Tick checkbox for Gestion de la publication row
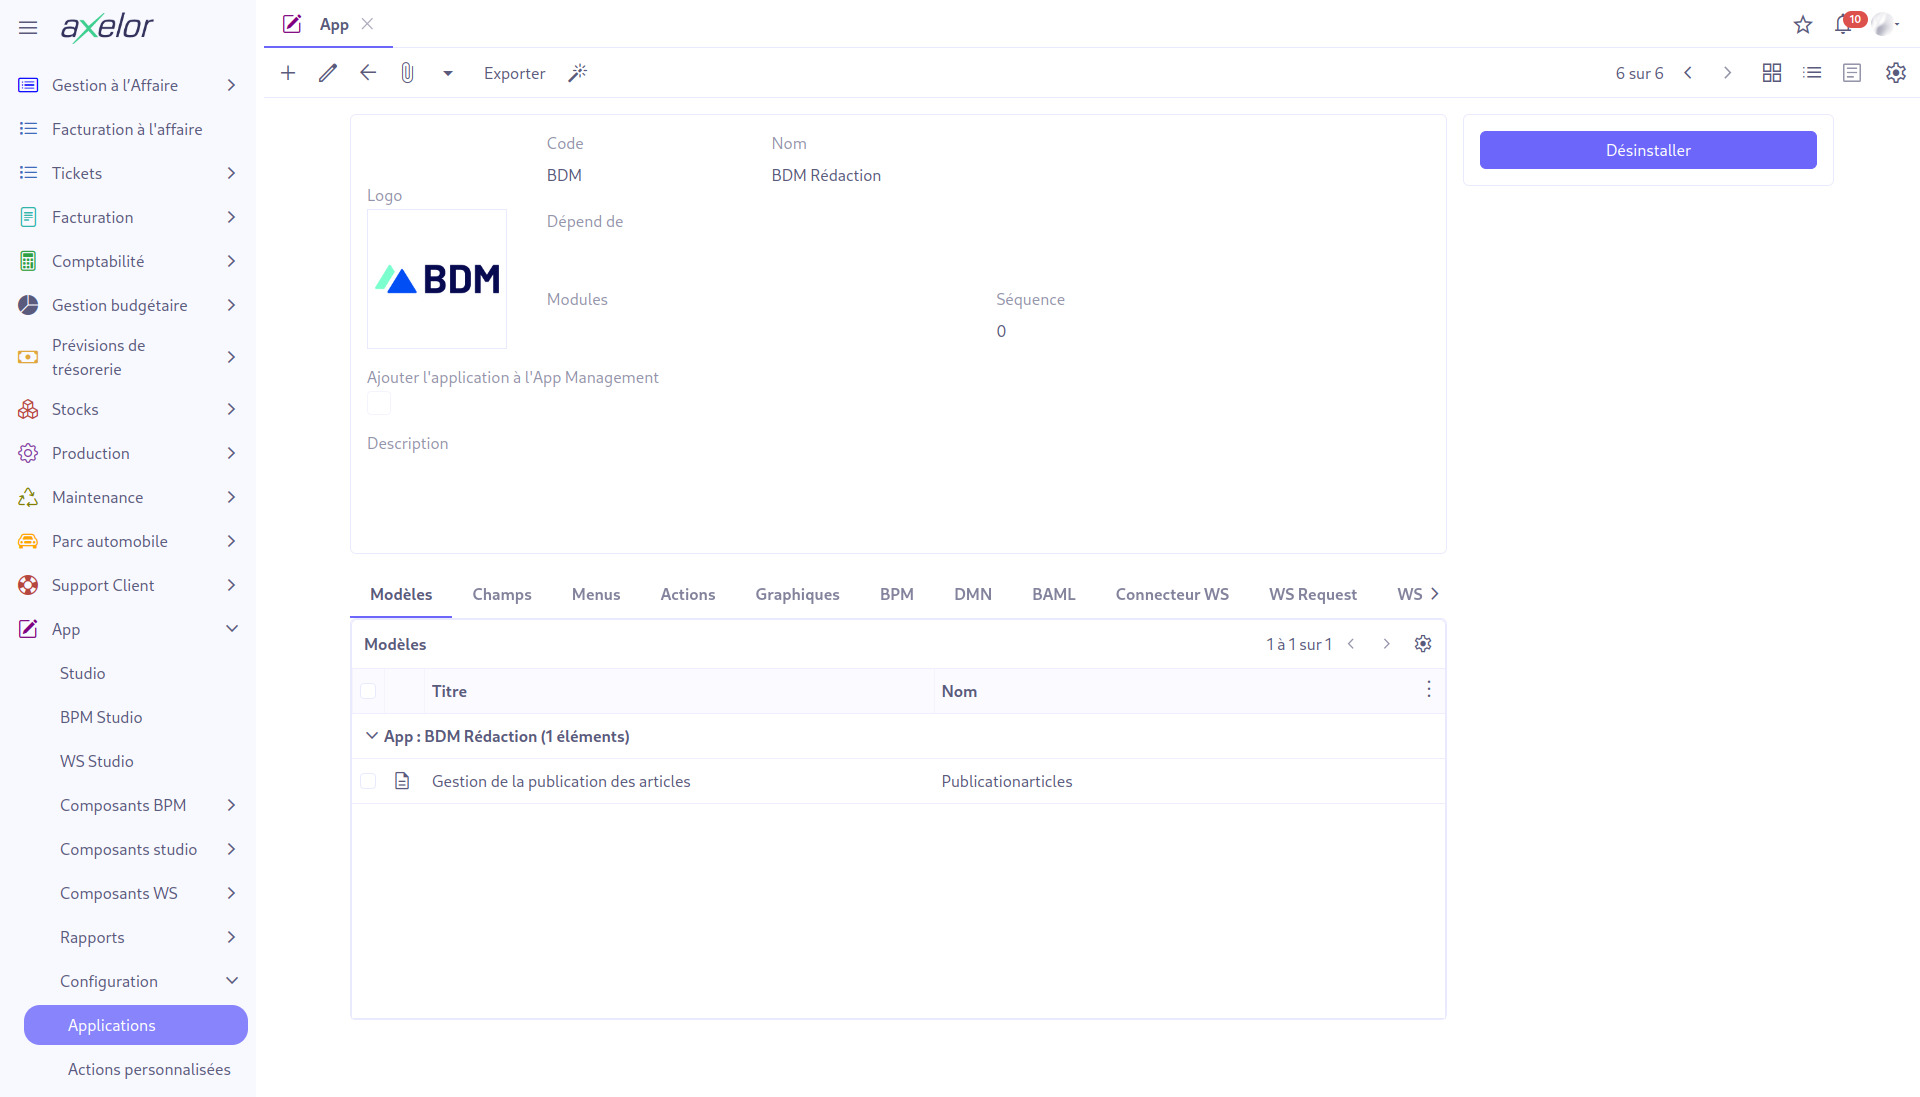 [x=368, y=781]
